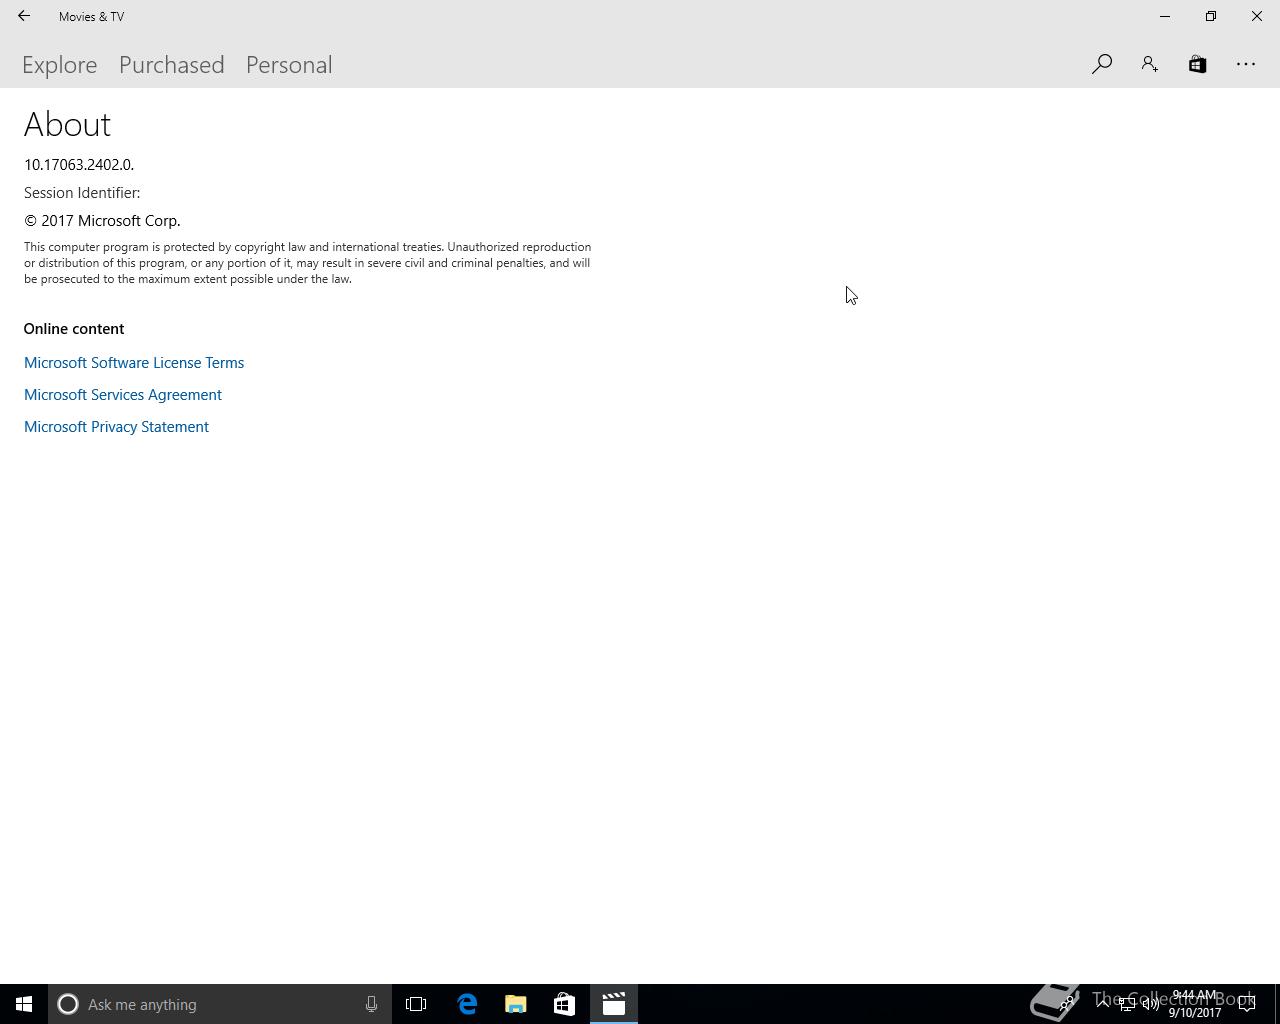Switch to the Purchased tab

tap(172, 65)
